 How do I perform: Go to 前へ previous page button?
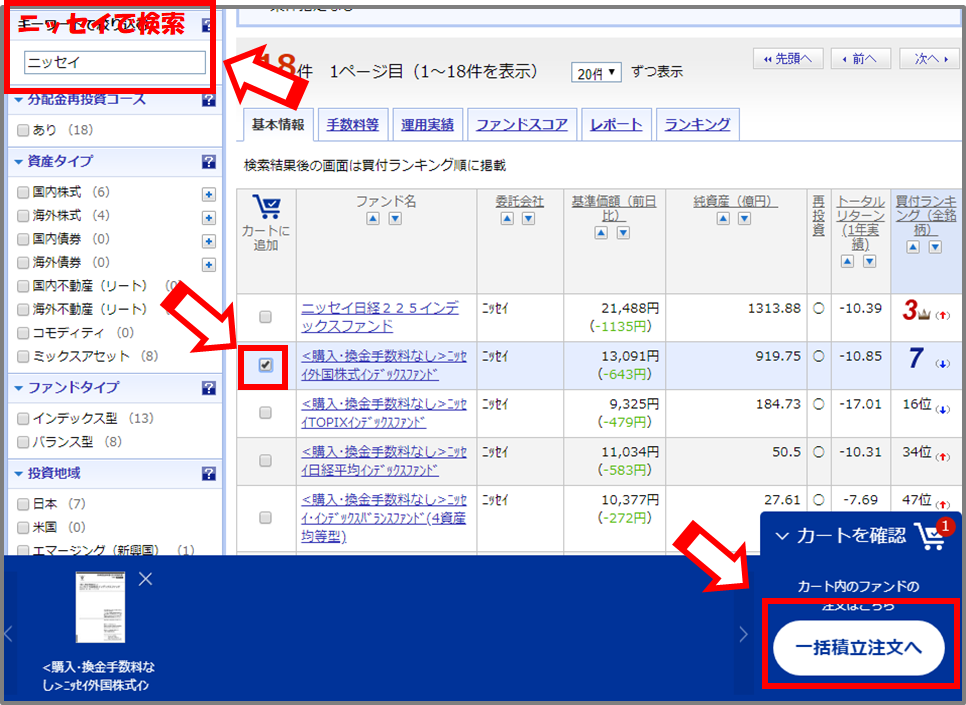click(859, 59)
